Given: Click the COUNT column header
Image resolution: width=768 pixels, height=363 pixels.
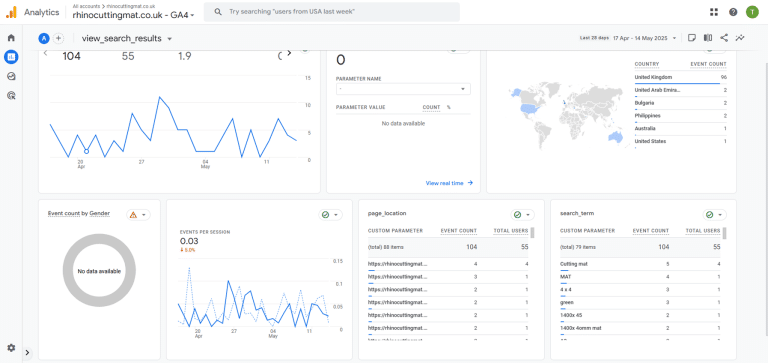Looking at the screenshot, I should pyautogui.click(x=431, y=107).
